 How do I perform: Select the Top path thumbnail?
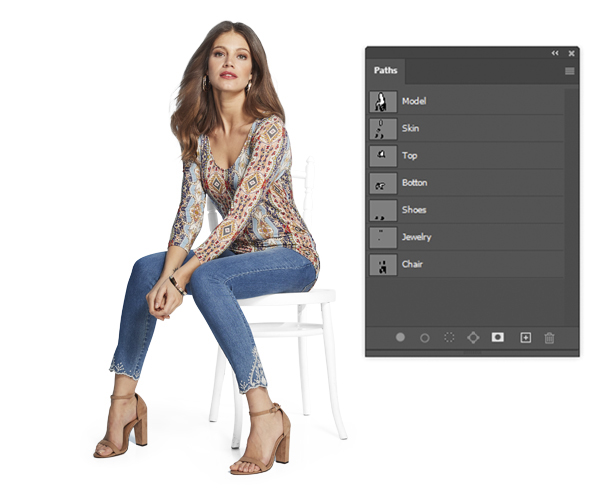pos(383,156)
